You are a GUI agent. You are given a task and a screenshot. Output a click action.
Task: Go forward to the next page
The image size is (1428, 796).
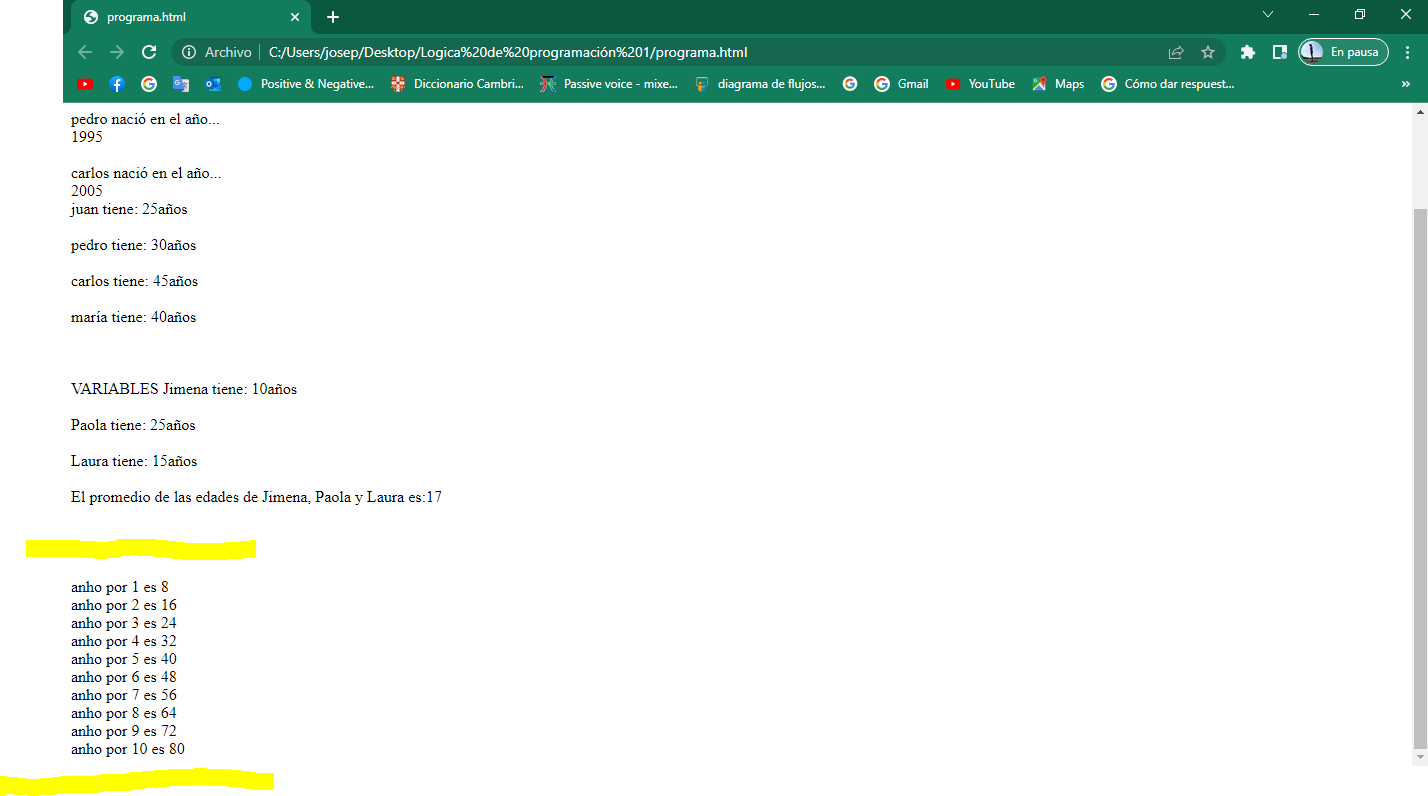click(117, 52)
